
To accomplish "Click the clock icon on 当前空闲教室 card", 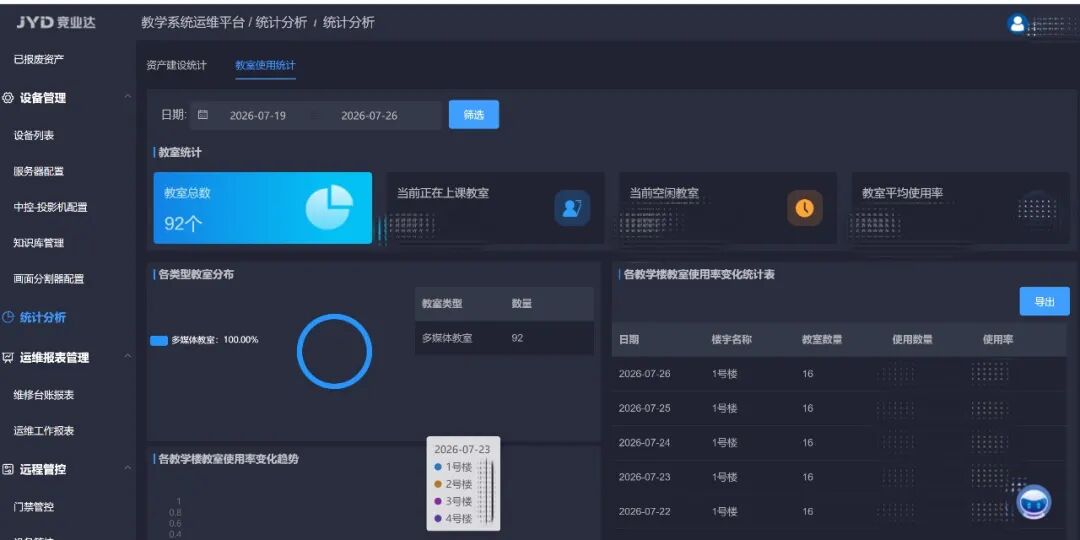I will (x=804, y=208).
